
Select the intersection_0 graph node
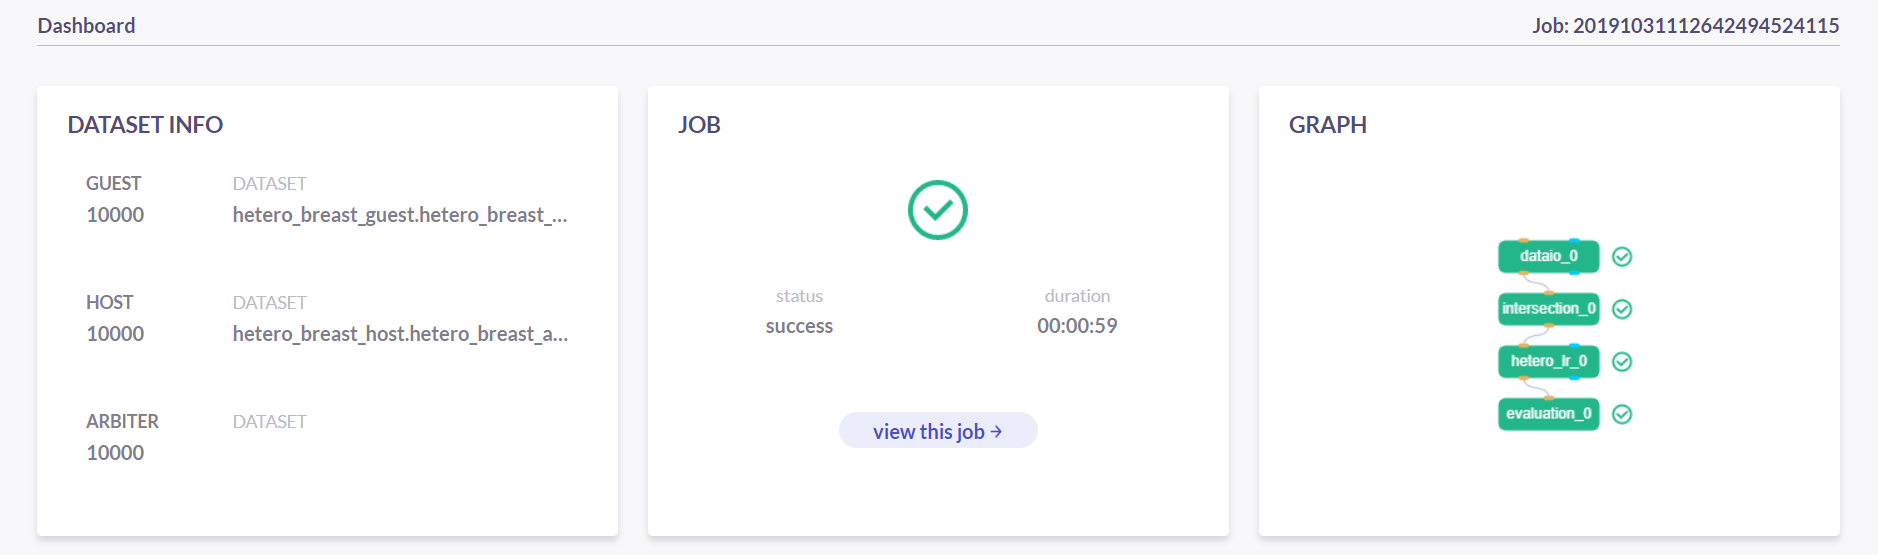pyautogui.click(x=1548, y=309)
